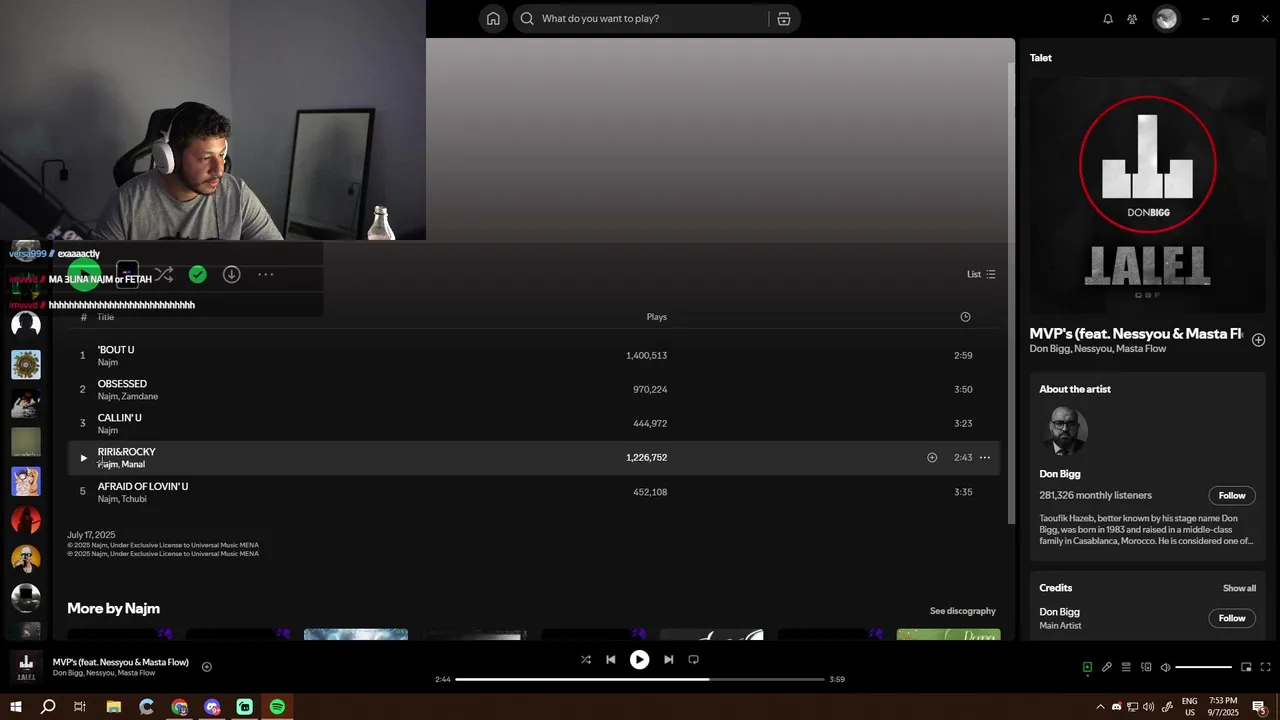Open now-playing album thumbnail at bottom left
1280x720 pixels.
click(26, 666)
